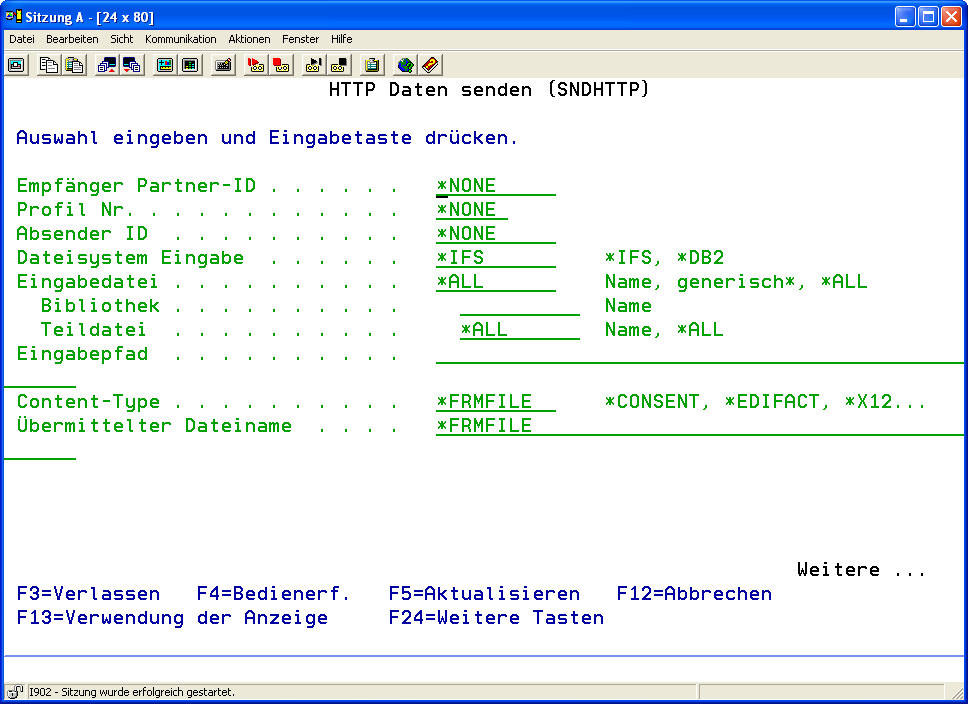
Task: Open keyboard remap via the keyboard icon
Action: [x=223, y=65]
